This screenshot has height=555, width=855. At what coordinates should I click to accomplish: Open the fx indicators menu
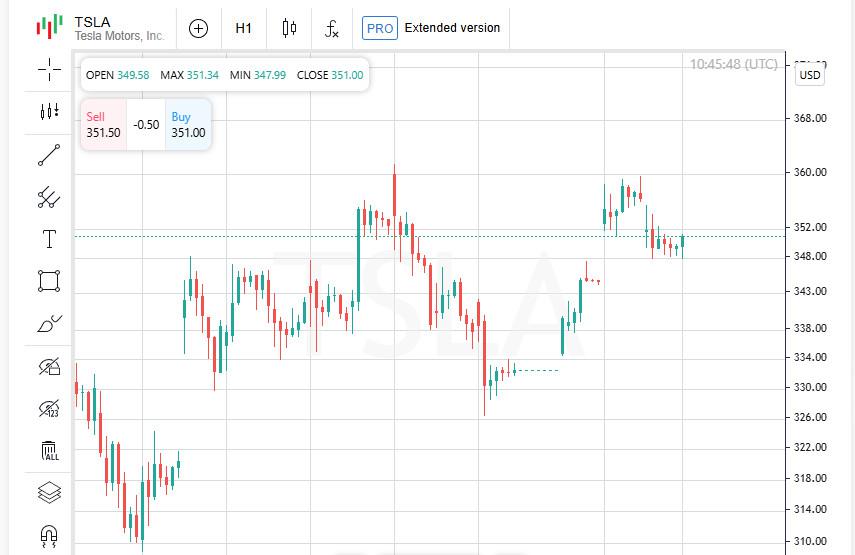point(332,28)
